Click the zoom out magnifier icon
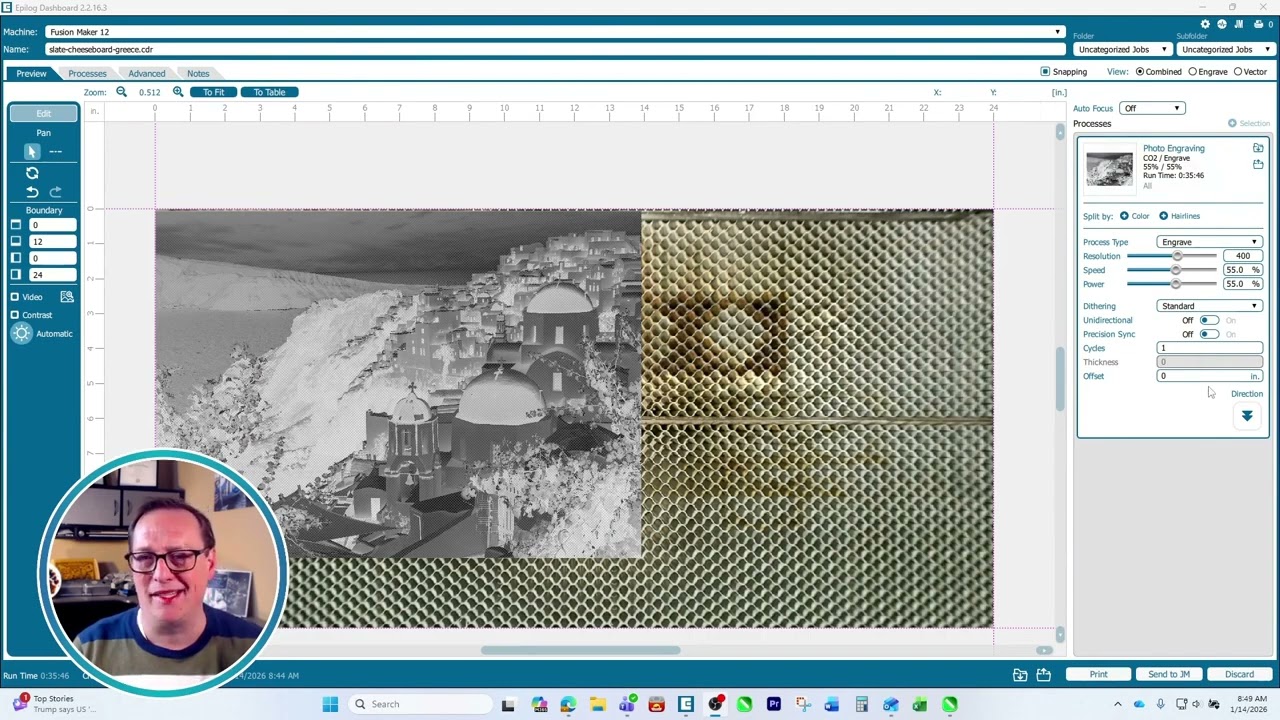The image size is (1280, 720). (121, 92)
